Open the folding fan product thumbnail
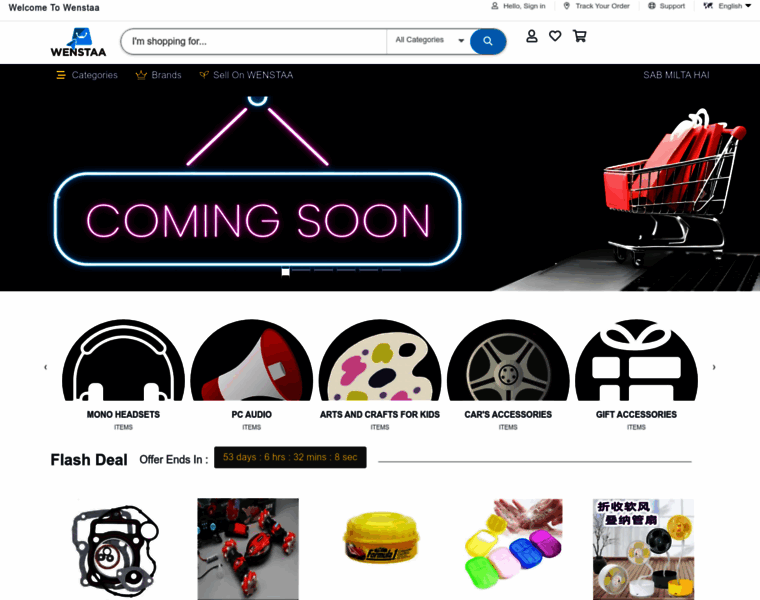760x600 pixels. coord(643,549)
